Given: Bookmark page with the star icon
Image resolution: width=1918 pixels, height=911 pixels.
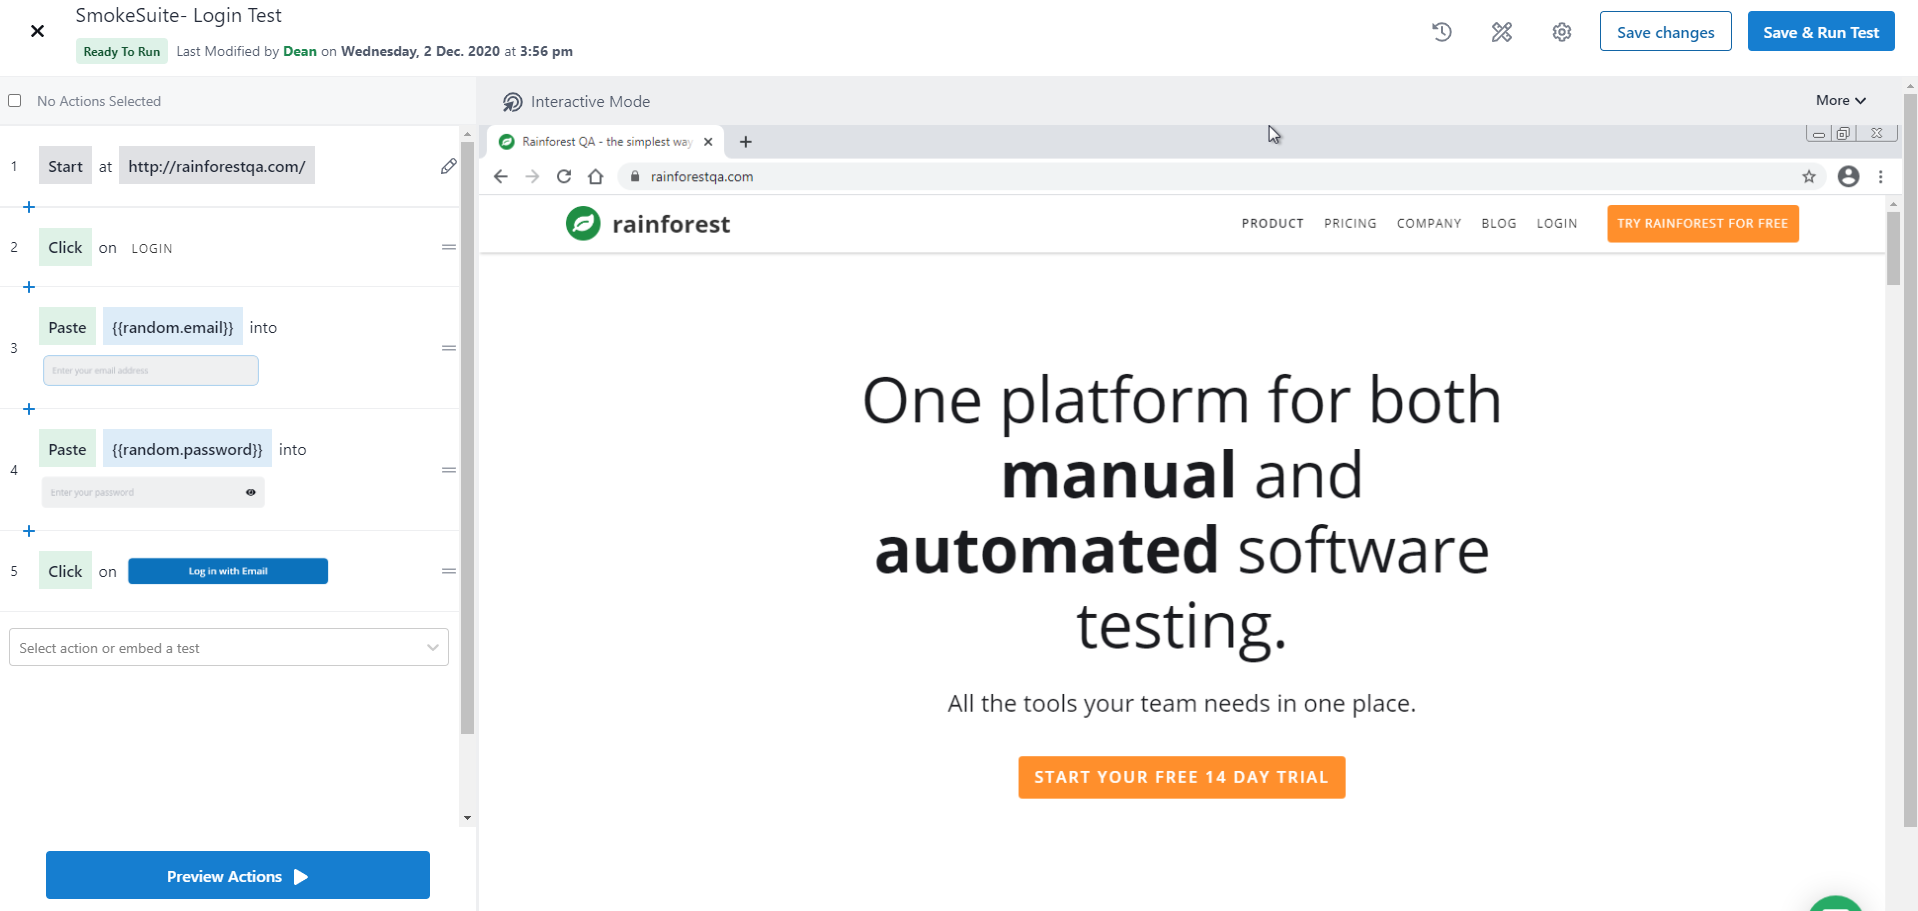Looking at the screenshot, I should point(1808,177).
